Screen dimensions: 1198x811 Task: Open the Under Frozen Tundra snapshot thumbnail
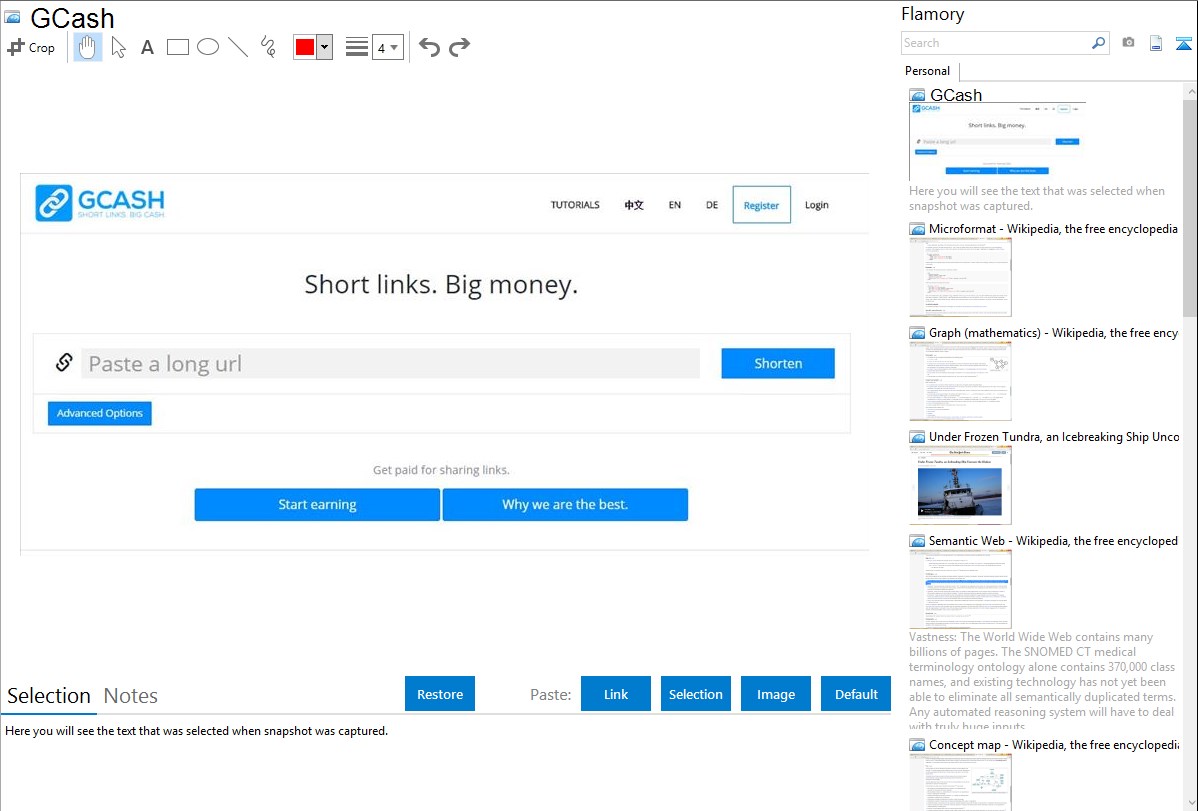[960, 485]
